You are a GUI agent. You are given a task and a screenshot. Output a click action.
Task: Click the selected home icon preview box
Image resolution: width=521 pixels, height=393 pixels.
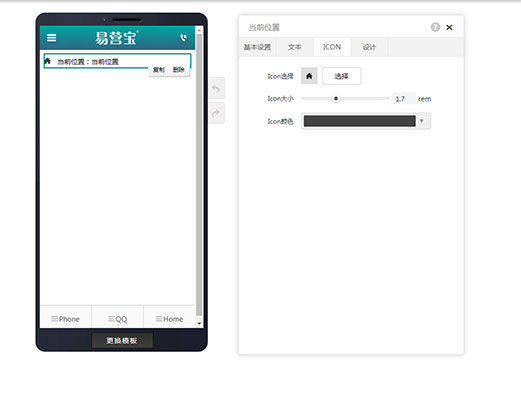[309, 76]
